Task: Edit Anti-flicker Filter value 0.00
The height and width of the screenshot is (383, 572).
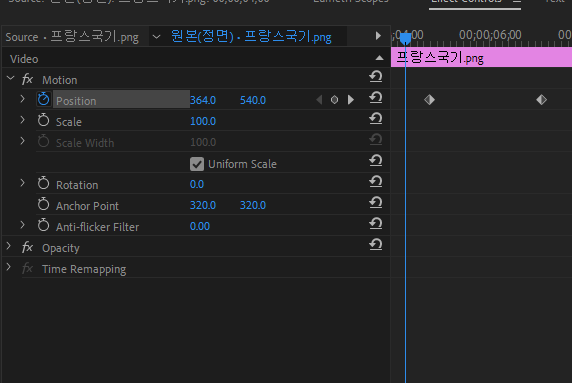Action: 200,226
